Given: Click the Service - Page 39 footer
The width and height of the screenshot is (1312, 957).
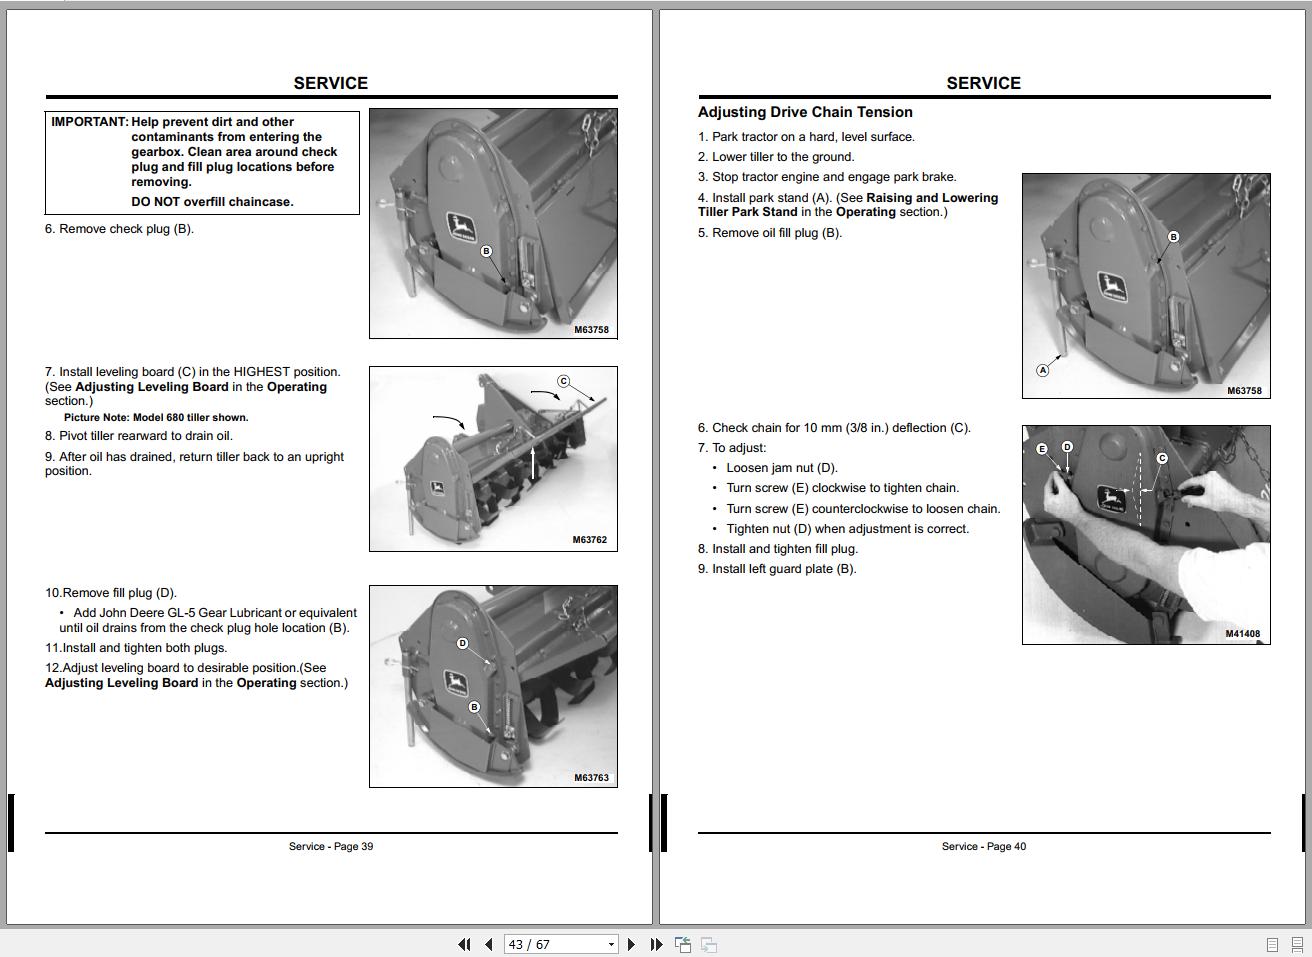Looking at the screenshot, I should tap(331, 846).
